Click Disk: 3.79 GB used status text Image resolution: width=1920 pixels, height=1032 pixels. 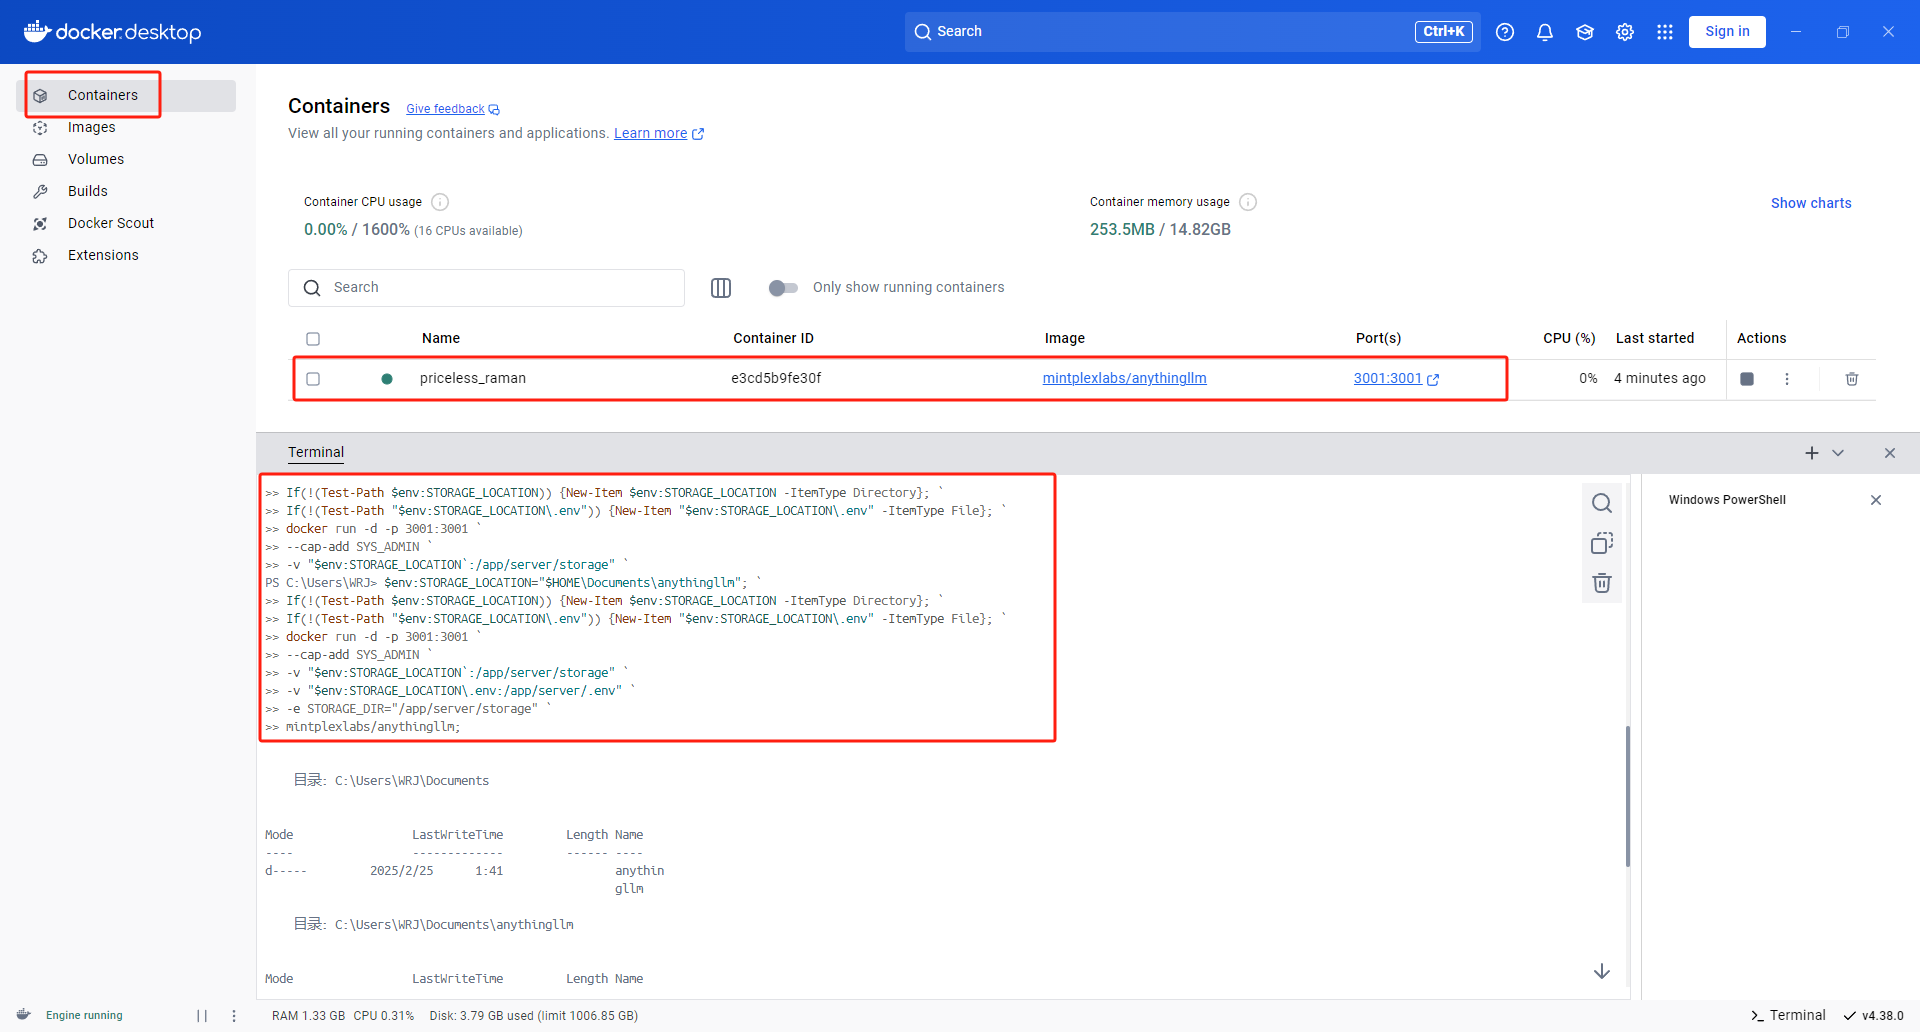[533, 1015]
